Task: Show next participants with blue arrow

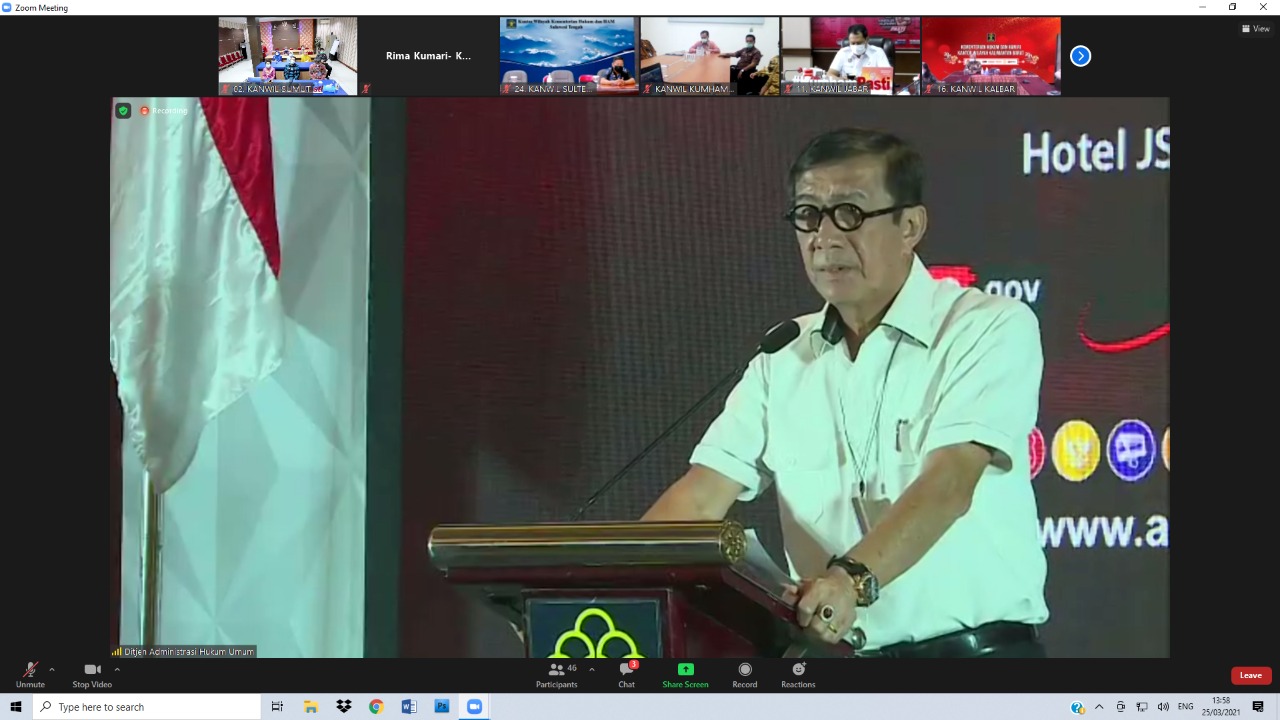Action: tap(1080, 56)
